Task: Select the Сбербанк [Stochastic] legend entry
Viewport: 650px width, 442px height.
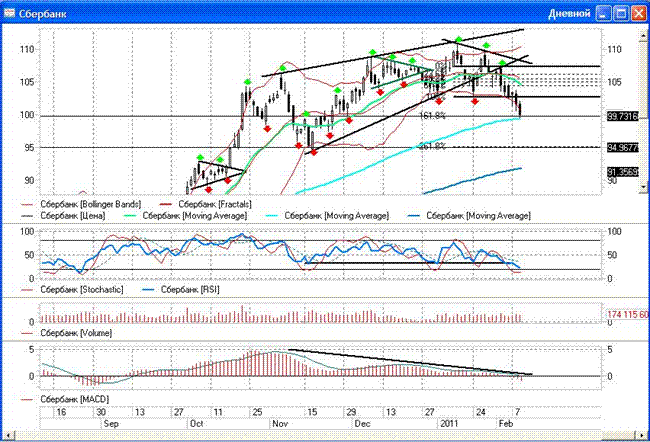Action: (72, 289)
